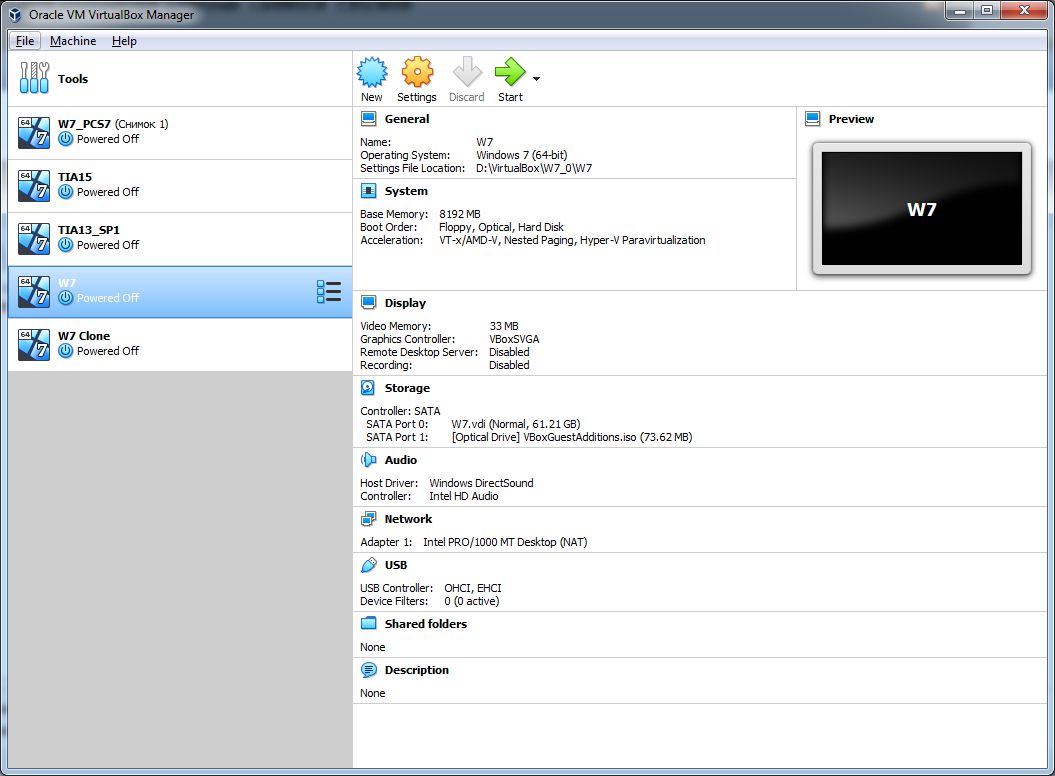
Task: Click the Tools label in sidebar
Action: point(73,79)
